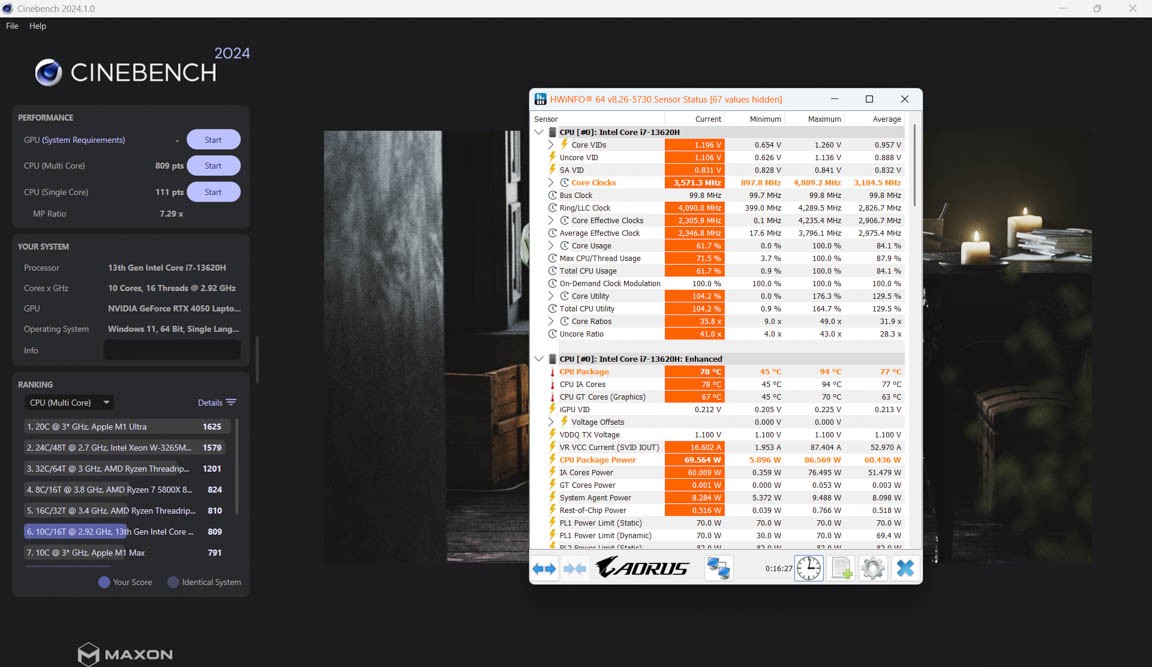
Task: Expand the Core Ratios row
Action: (551, 321)
